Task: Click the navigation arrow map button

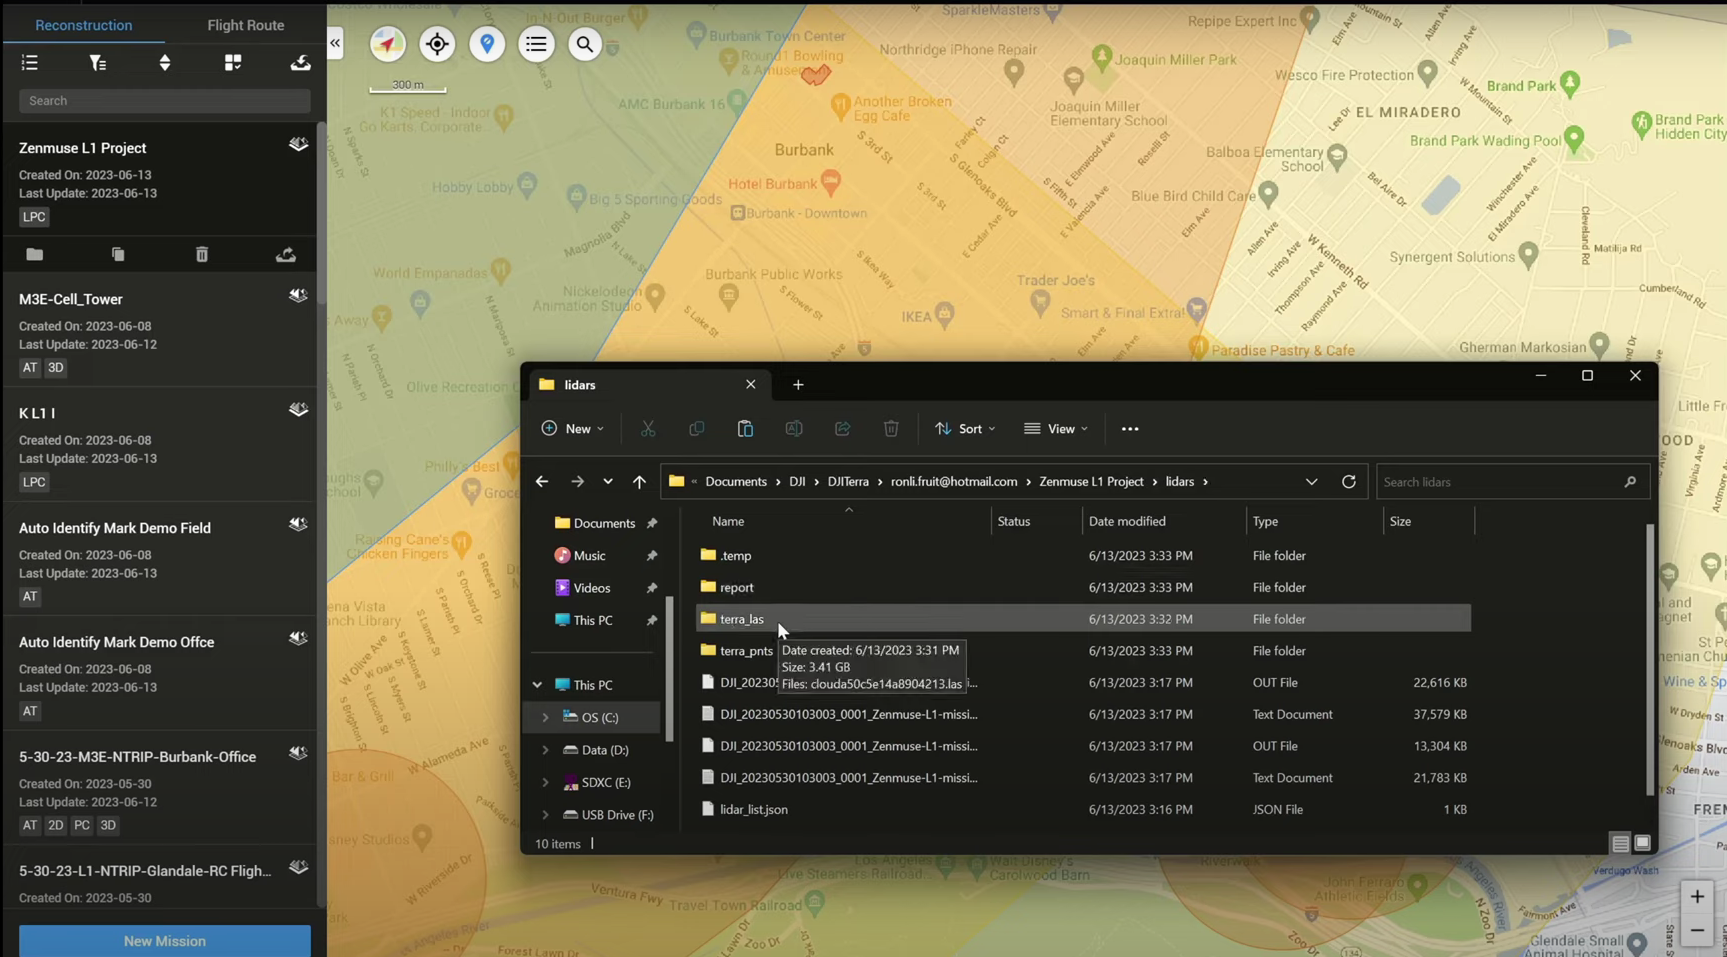Action: point(388,44)
